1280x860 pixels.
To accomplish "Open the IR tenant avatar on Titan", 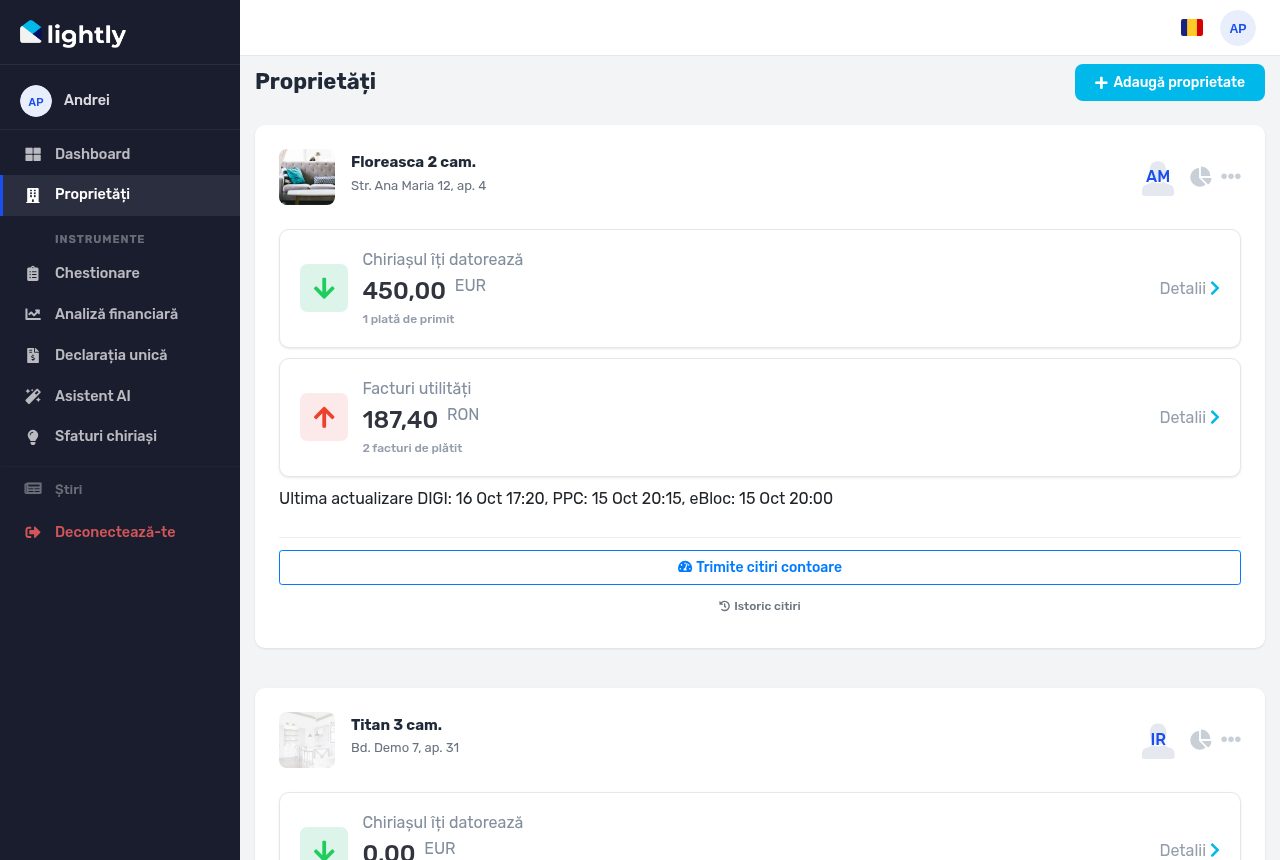I will click(x=1158, y=741).
